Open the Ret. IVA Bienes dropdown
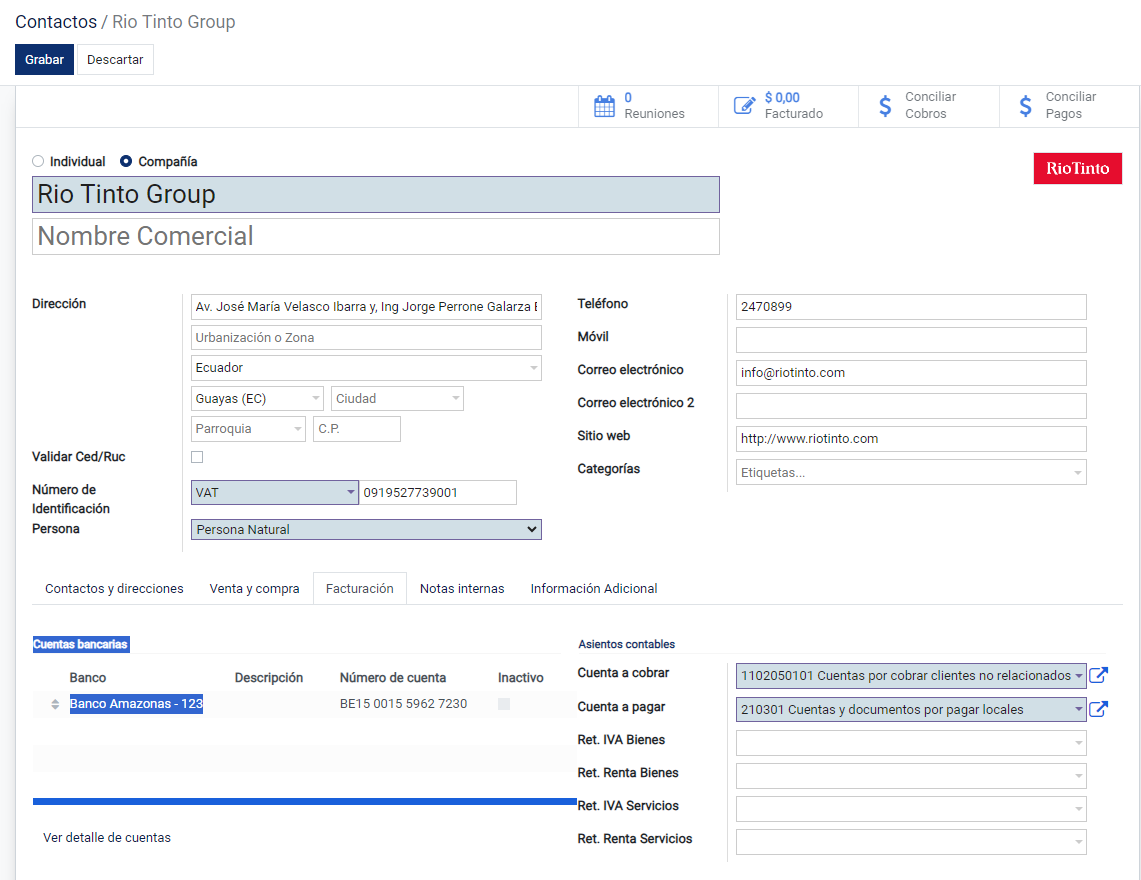 click(x=911, y=743)
